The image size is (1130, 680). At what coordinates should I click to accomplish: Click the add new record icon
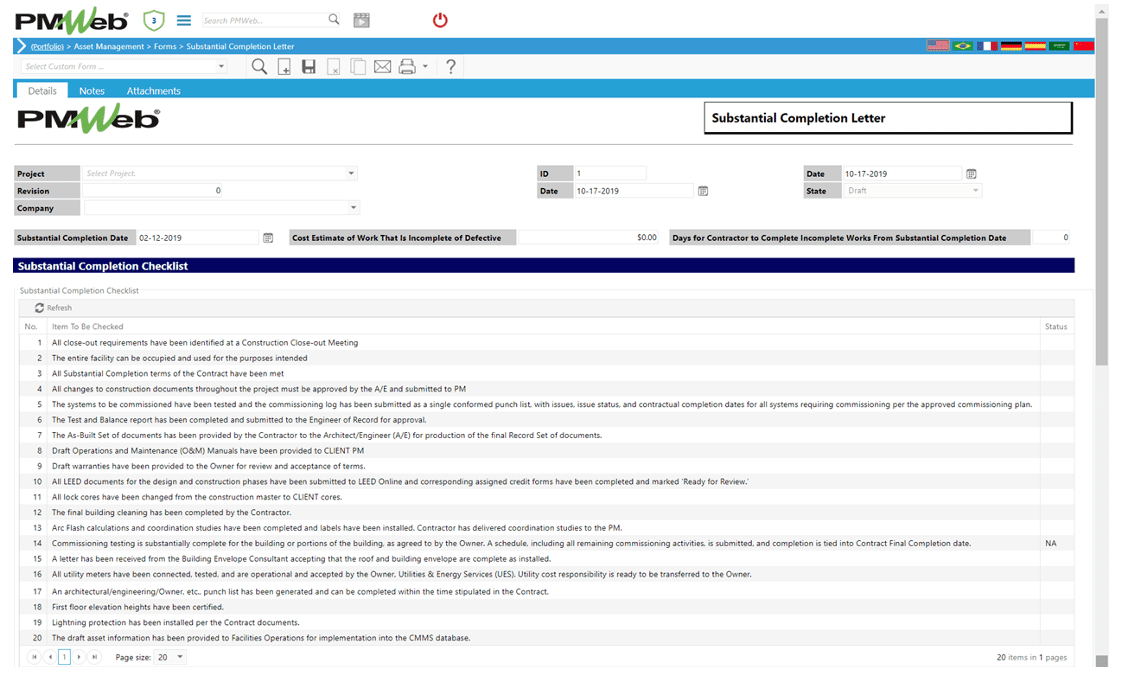pyautogui.click(x=284, y=67)
